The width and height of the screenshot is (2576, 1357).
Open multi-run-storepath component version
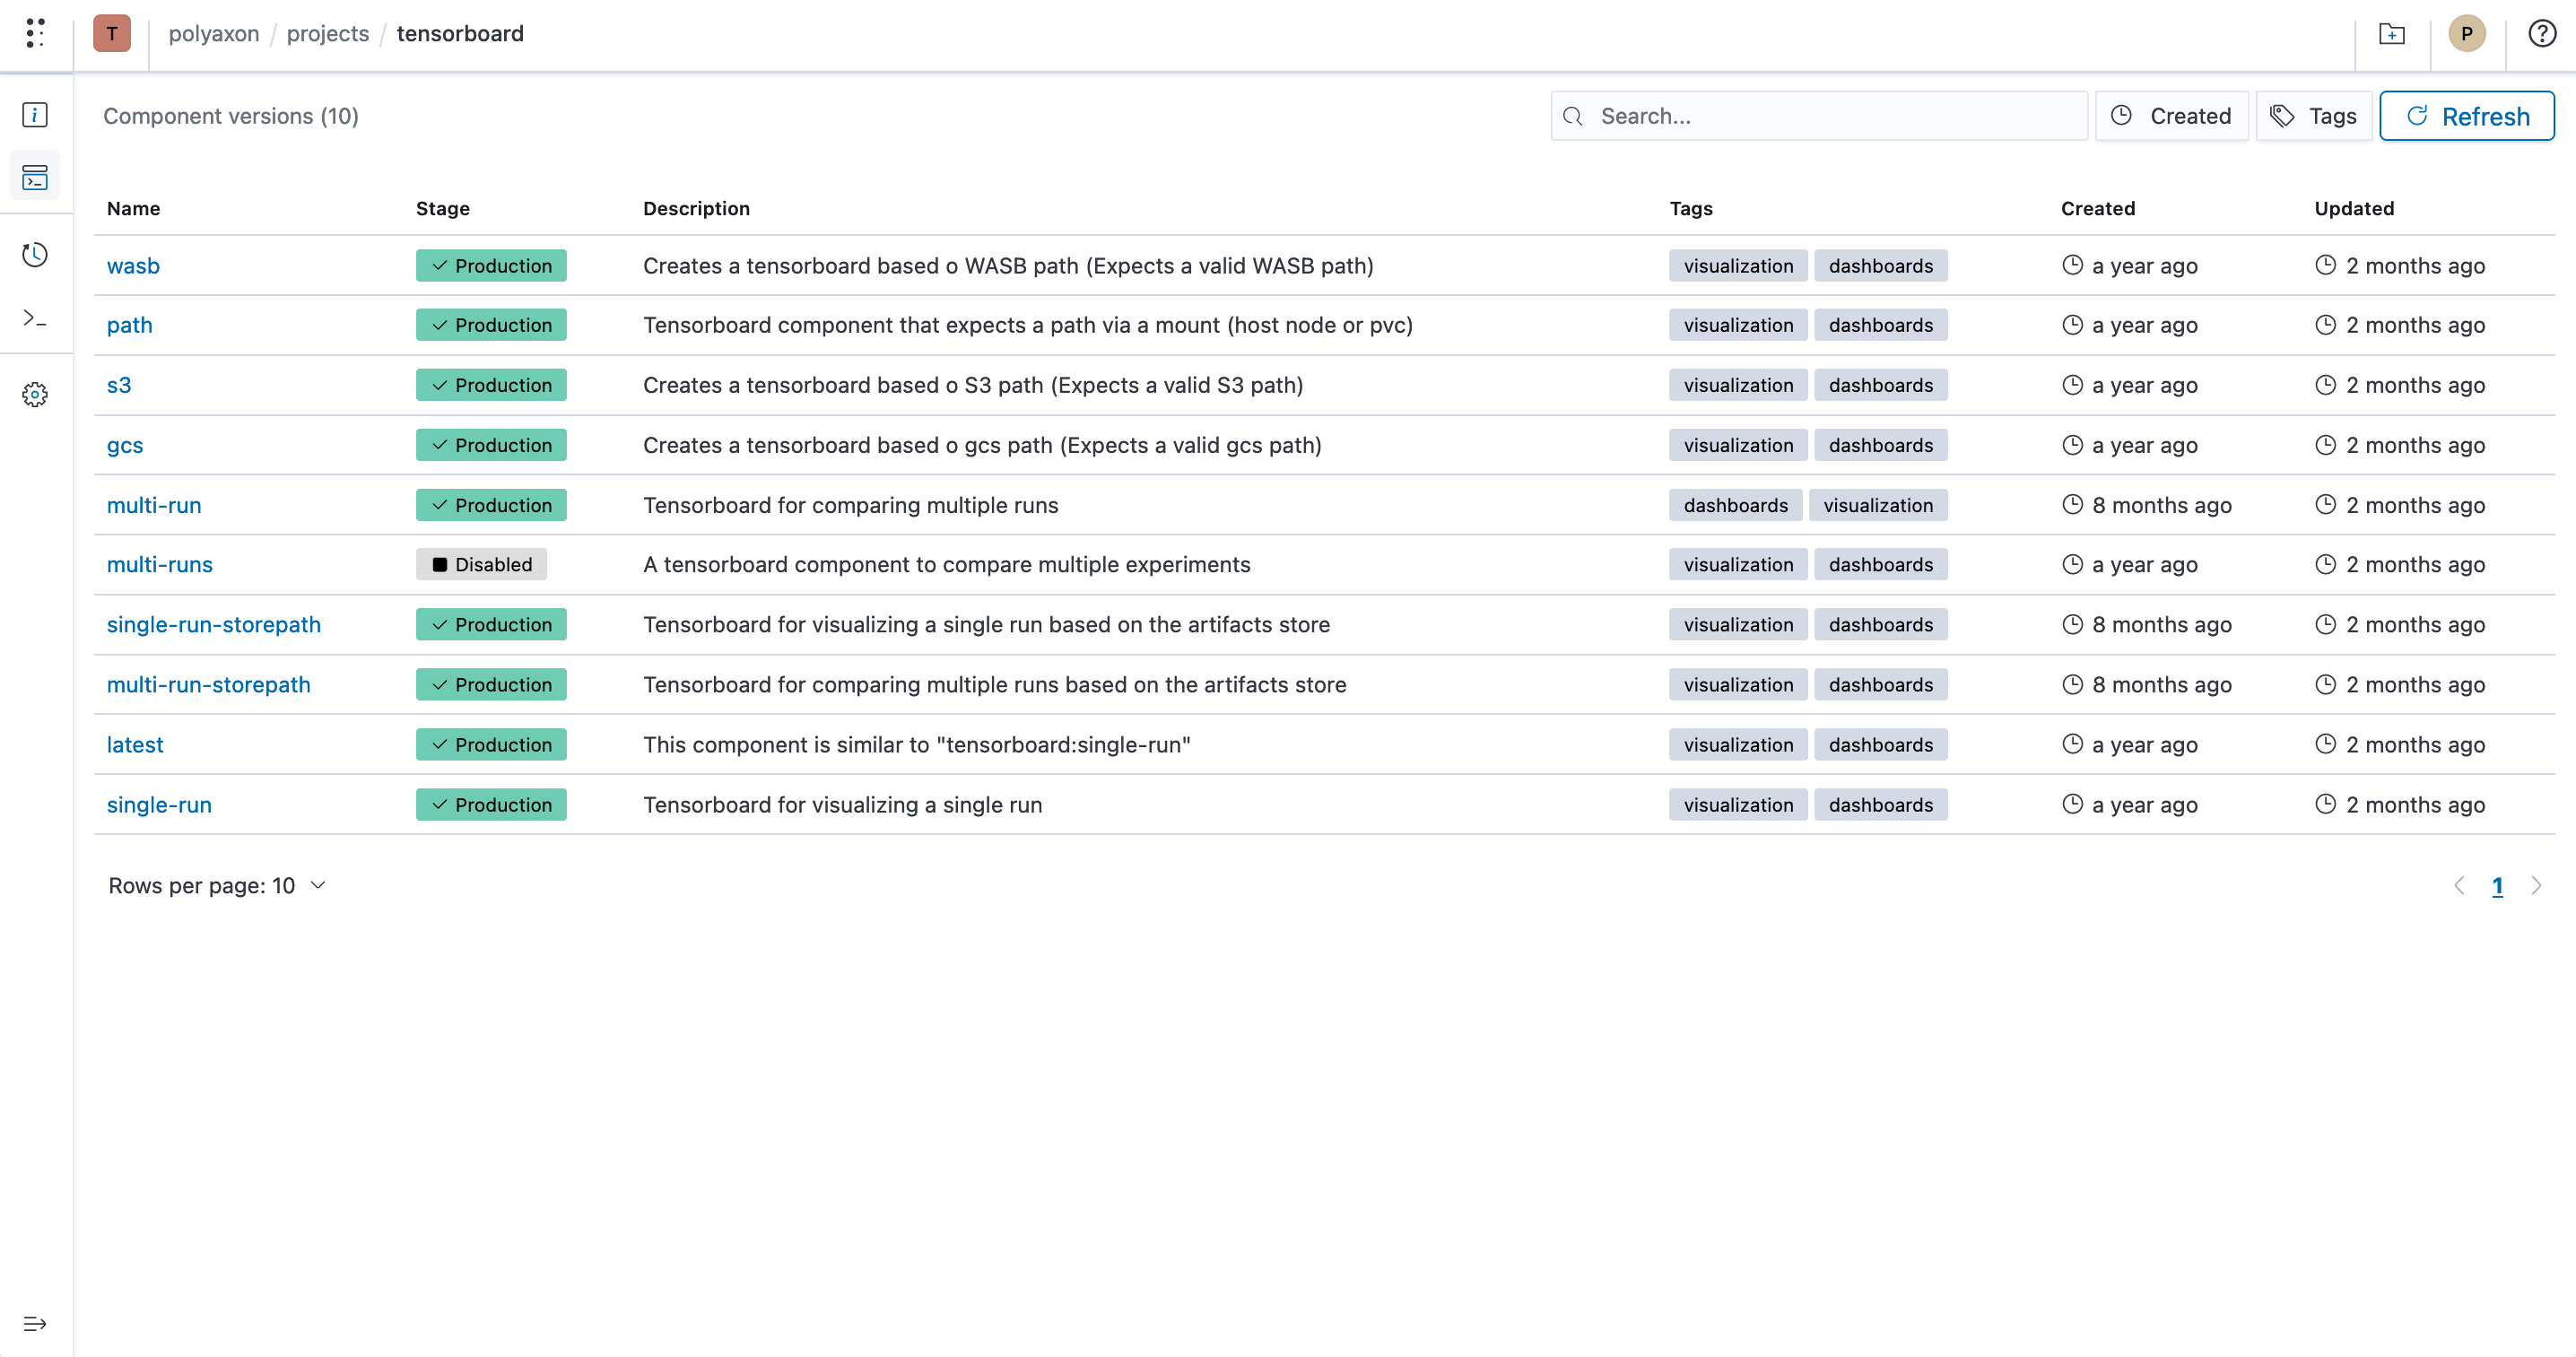(x=209, y=684)
